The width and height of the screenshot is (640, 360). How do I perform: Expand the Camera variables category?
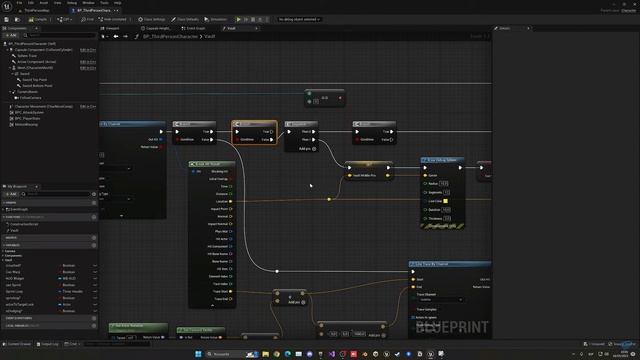[3, 251]
